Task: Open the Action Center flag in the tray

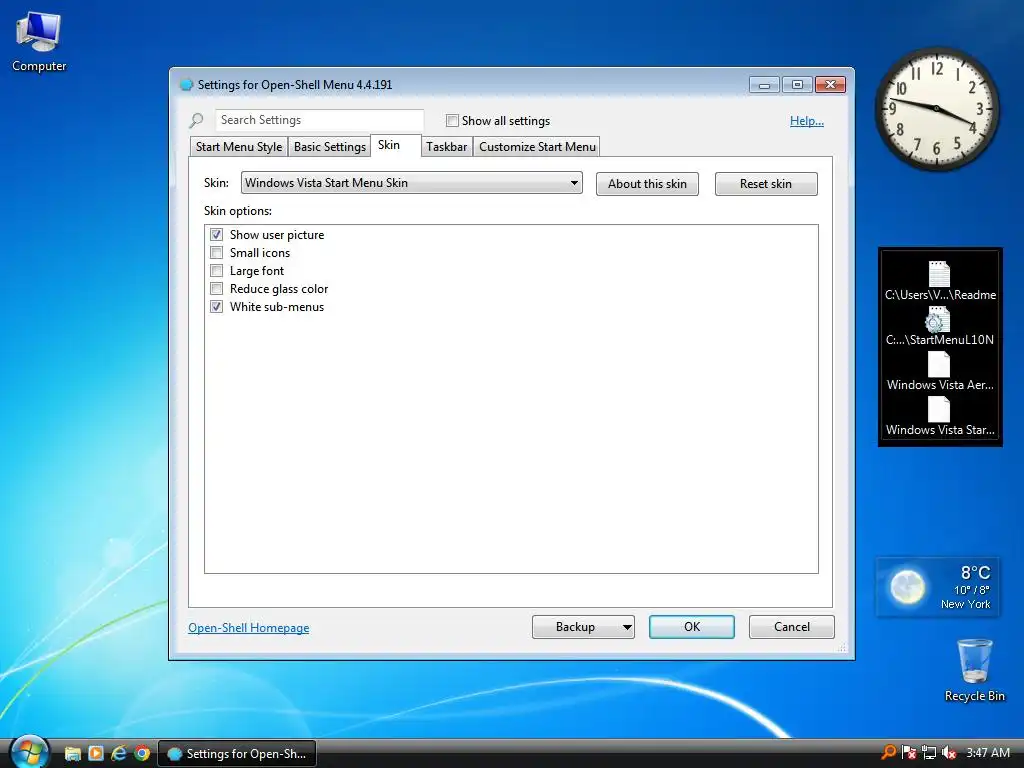Action: pyautogui.click(x=908, y=753)
